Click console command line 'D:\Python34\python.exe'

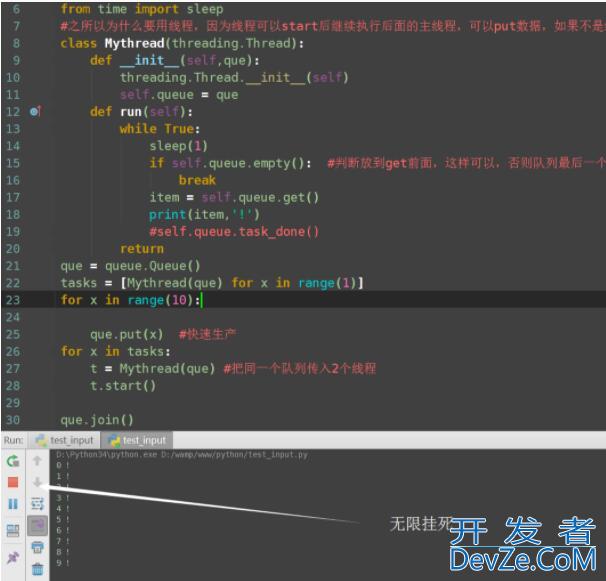[x=182, y=455]
